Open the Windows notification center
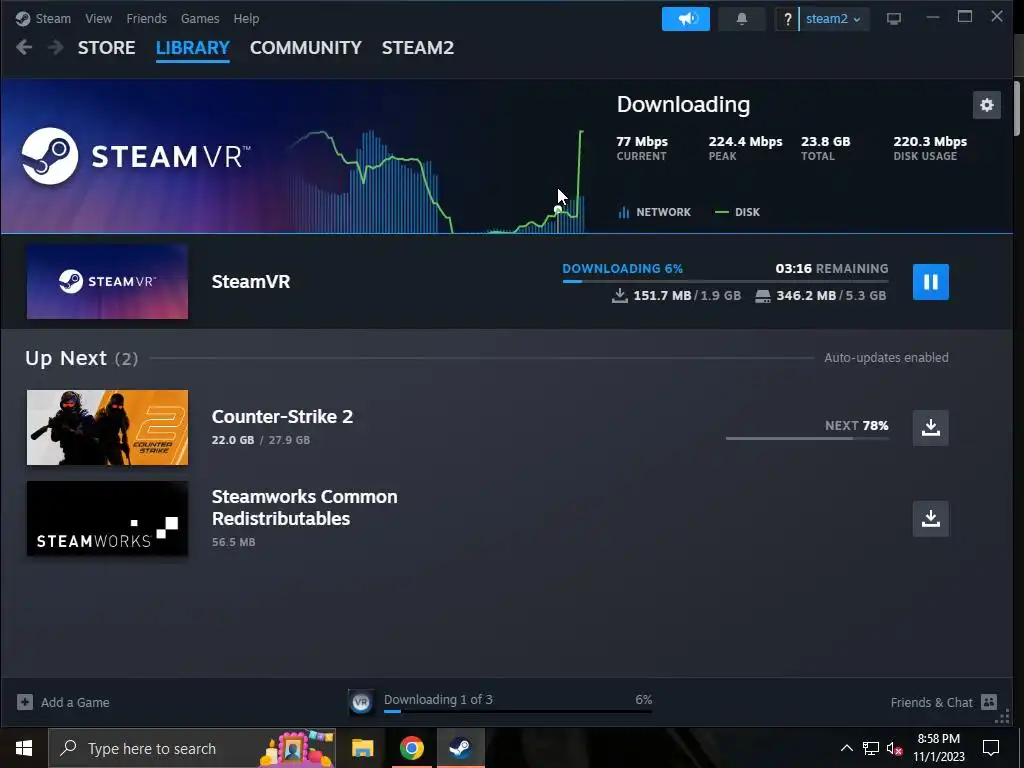The image size is (1024, 768). point(991,748)
